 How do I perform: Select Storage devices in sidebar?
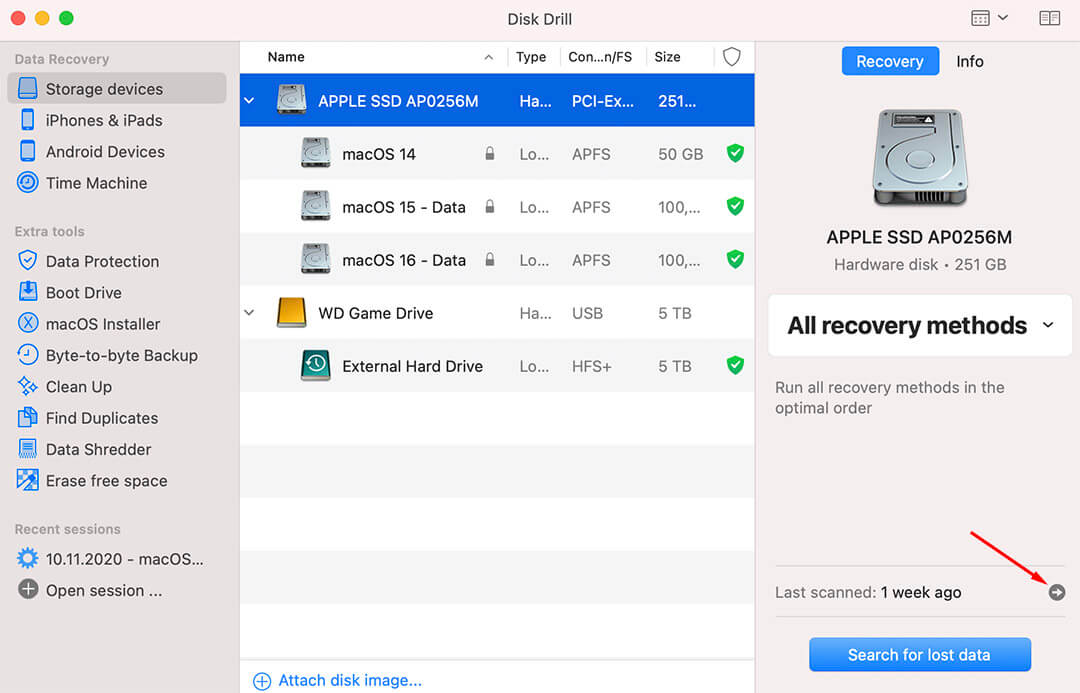tap(116, 89)
